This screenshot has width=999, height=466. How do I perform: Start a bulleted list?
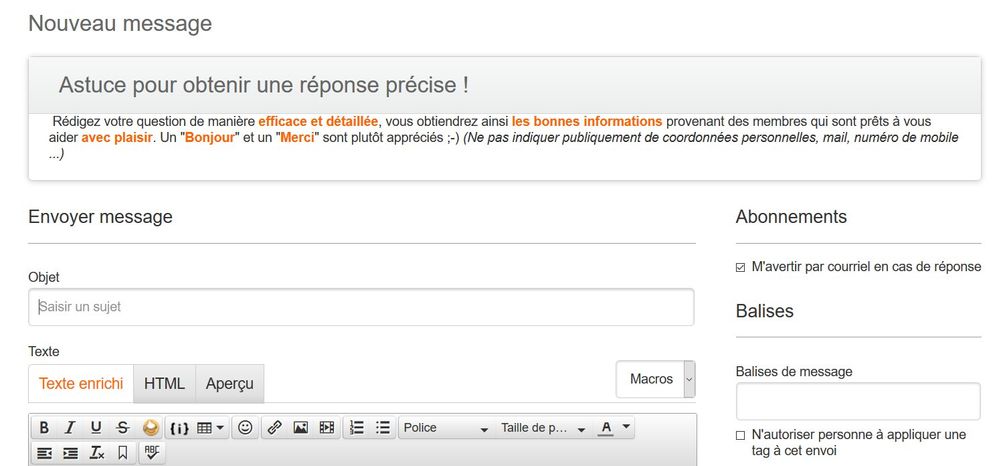382,428
